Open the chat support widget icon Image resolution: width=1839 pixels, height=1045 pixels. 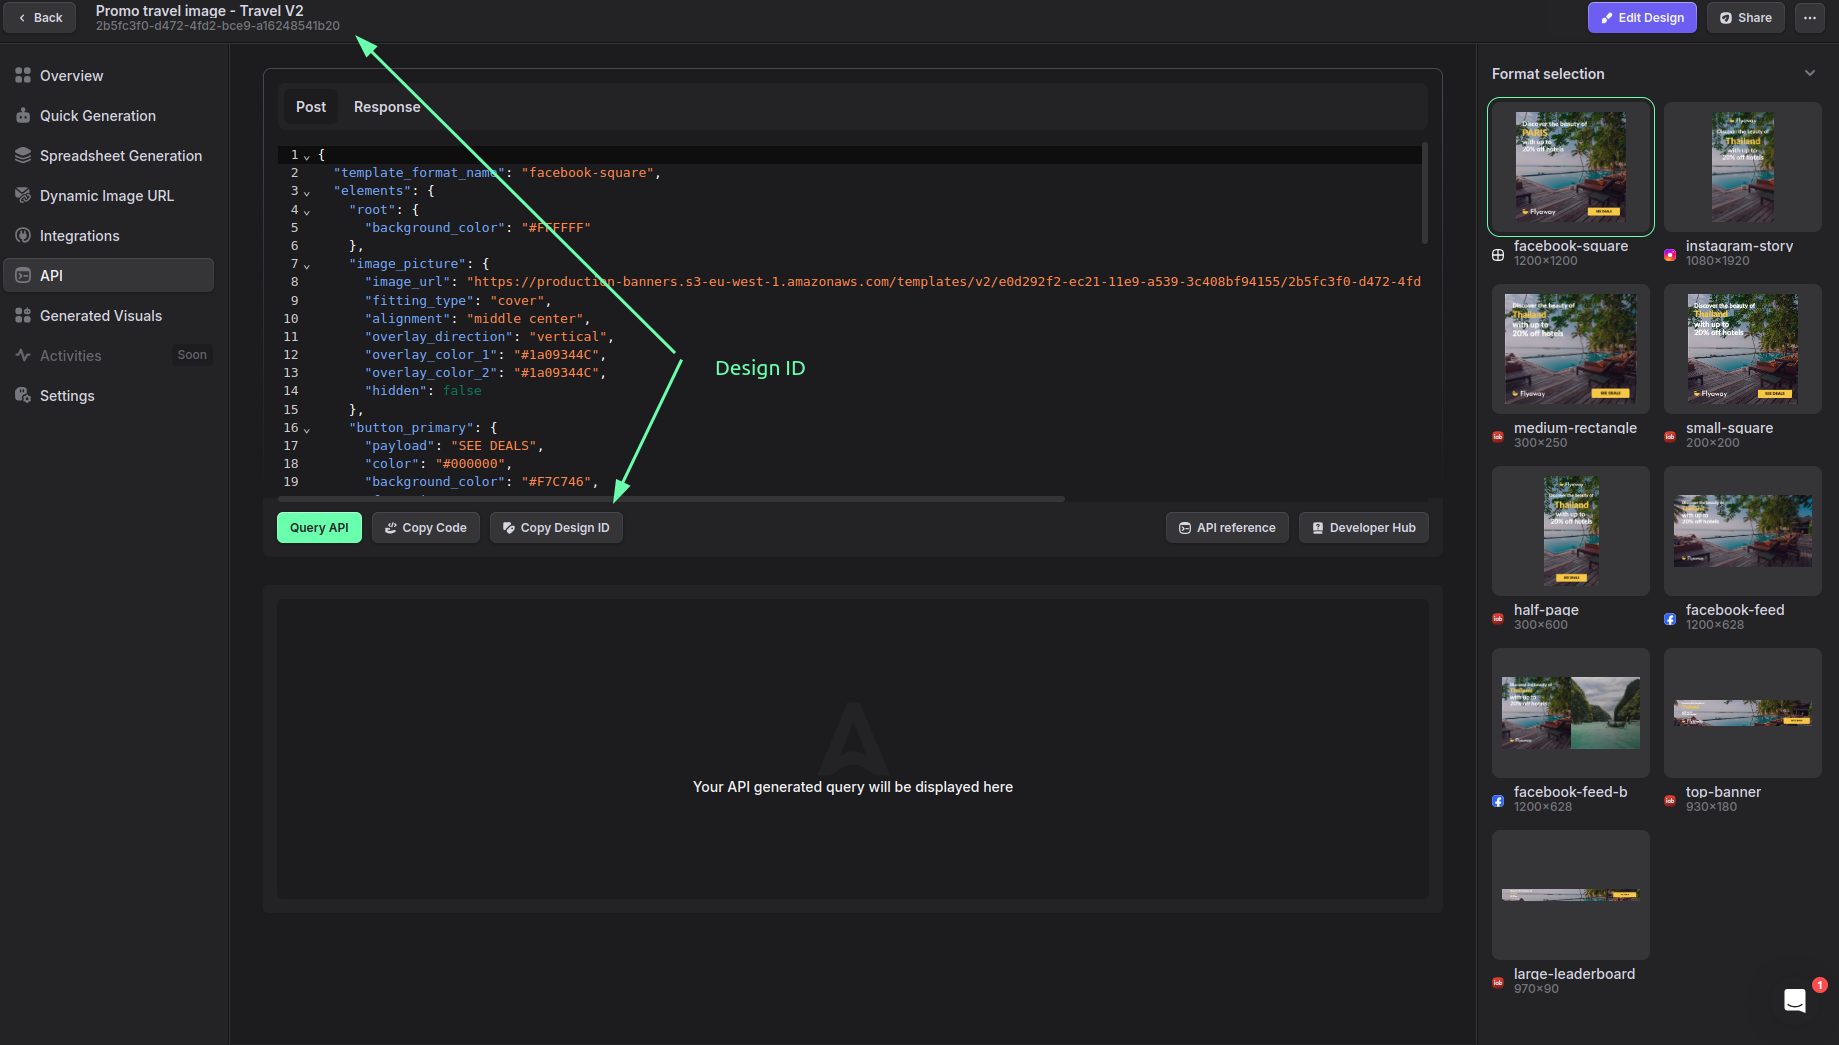click(1795, 999)
